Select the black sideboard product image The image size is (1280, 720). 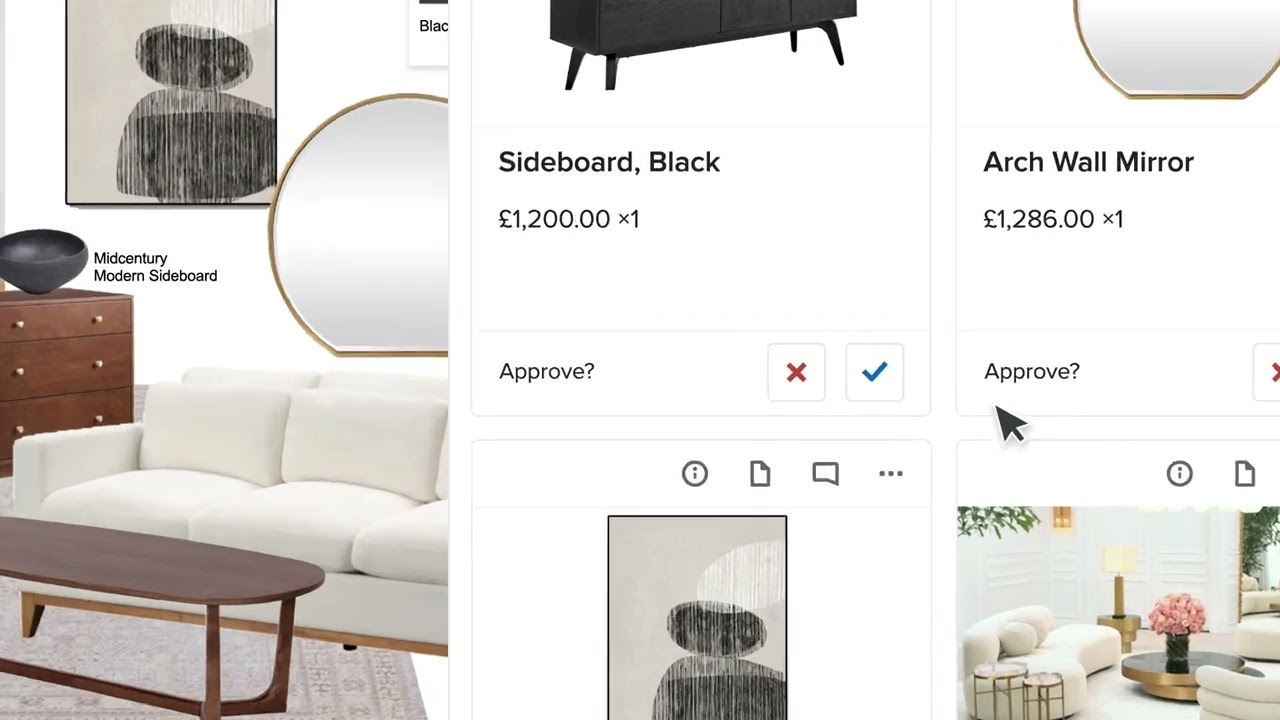[703, 43]
